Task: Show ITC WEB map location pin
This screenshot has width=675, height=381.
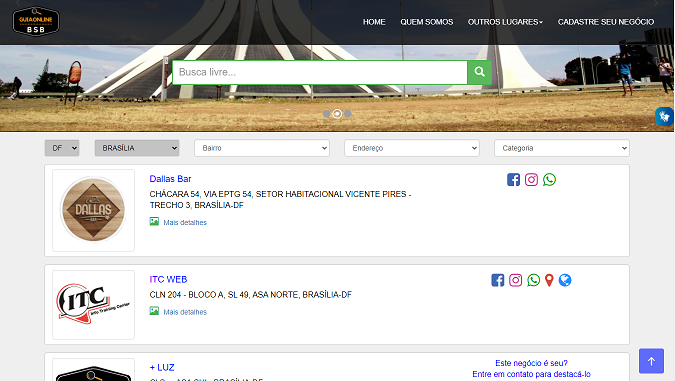Action: [x=549, y=280]
